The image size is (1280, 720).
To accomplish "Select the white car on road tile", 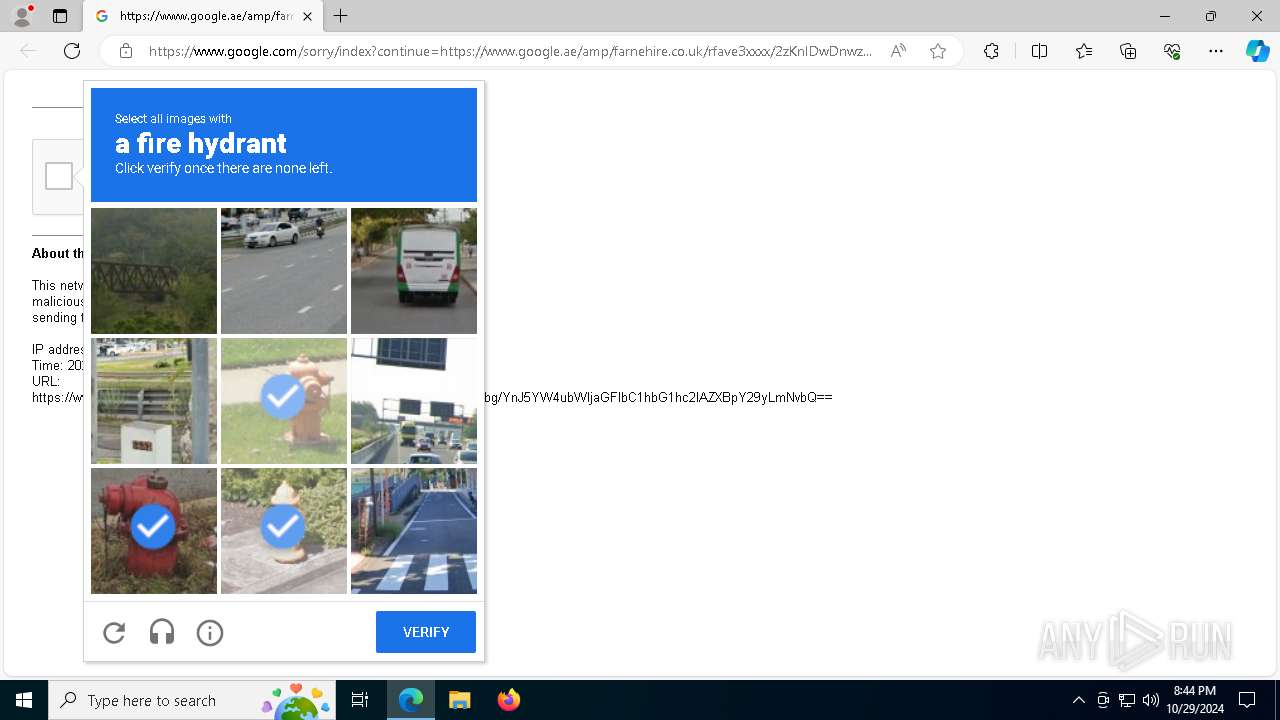I will (284, 271).
